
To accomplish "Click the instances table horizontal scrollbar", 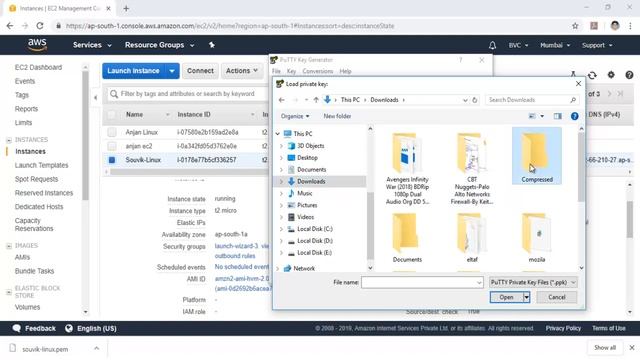I will click(x=188, y=172).
